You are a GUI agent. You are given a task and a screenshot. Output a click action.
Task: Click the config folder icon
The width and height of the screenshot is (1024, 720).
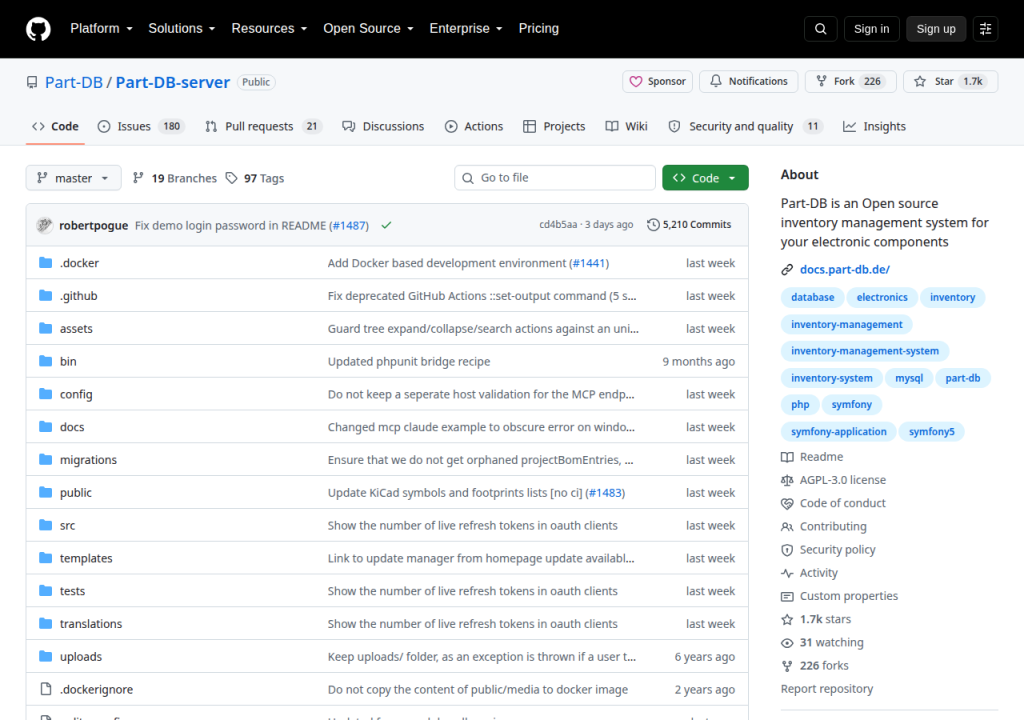(45, 394)
